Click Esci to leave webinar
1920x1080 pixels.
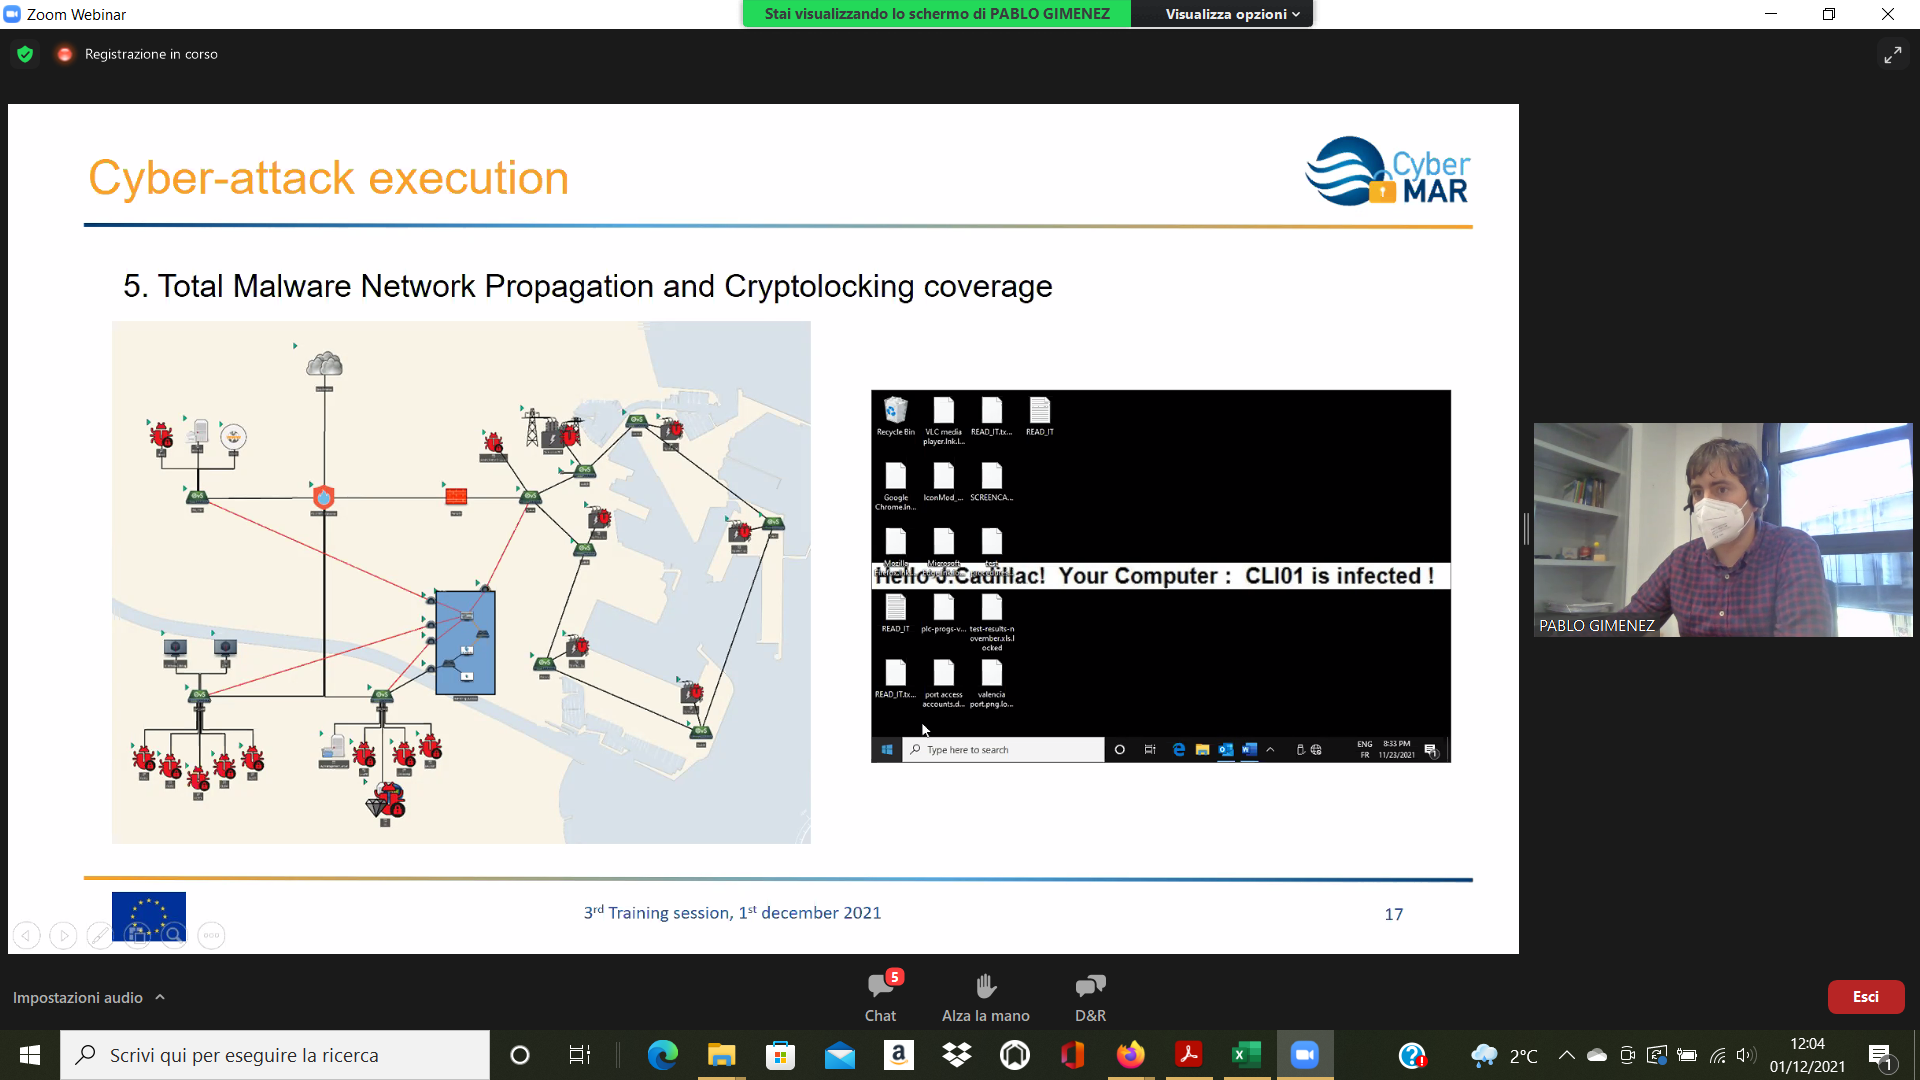1865,997
